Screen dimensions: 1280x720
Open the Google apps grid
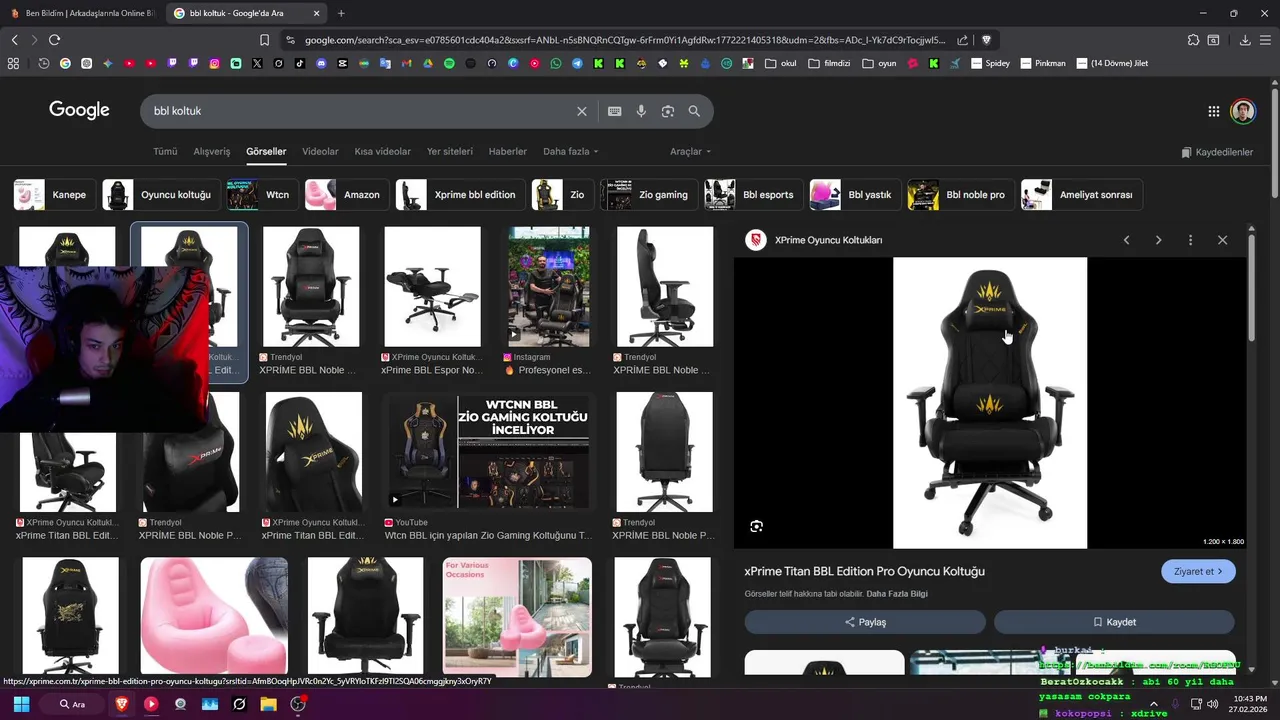(1213, 111)
